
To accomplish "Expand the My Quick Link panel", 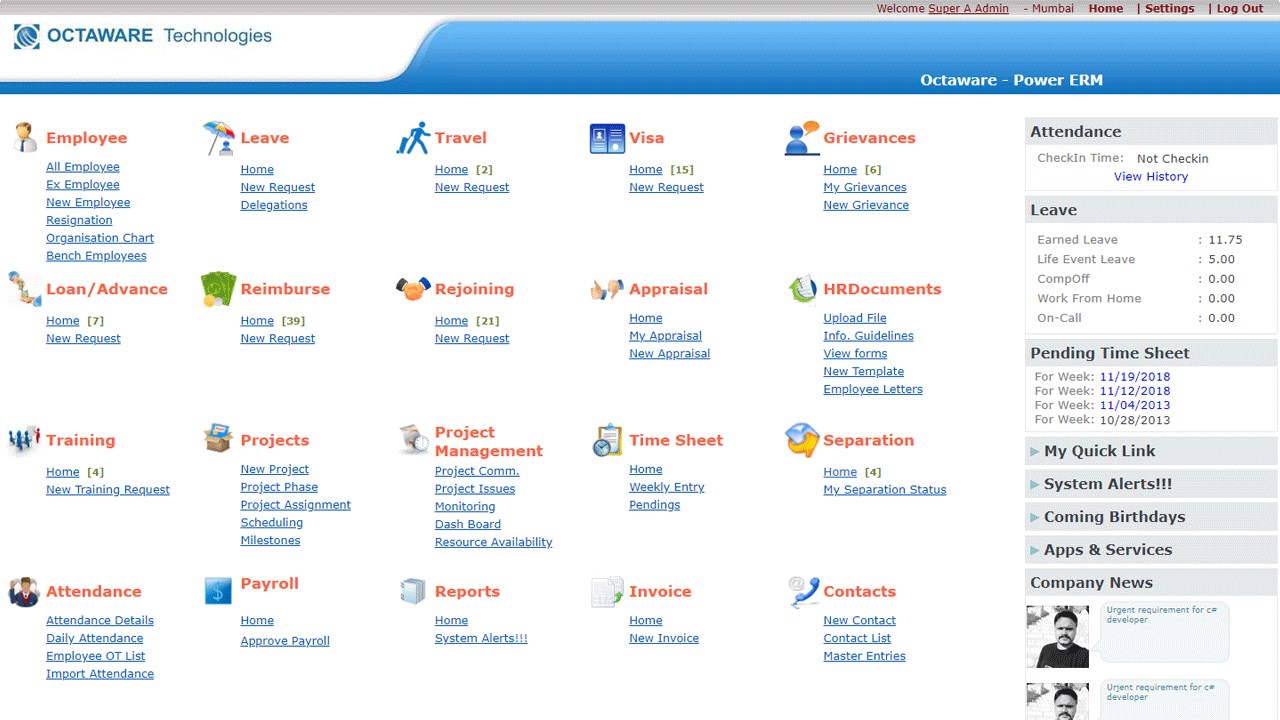I will pyautogui.click(x=1151, y=451).
